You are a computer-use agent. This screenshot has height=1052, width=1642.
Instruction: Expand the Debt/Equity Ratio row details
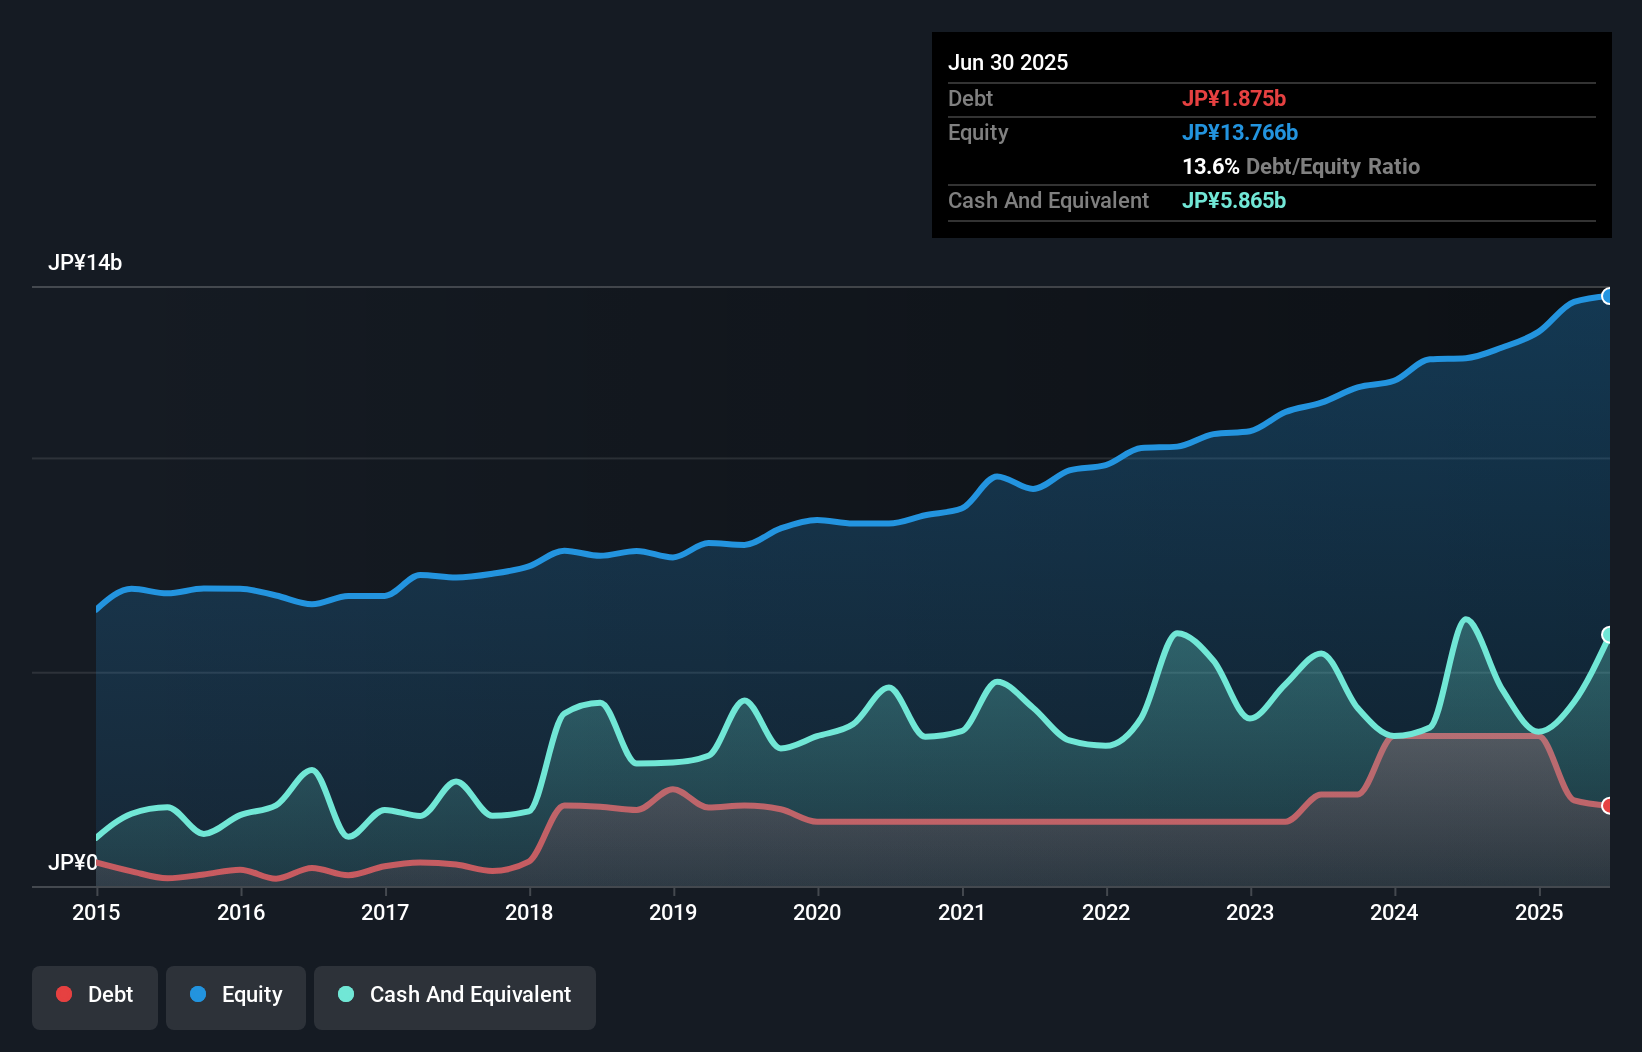(x=1301, y=166)
